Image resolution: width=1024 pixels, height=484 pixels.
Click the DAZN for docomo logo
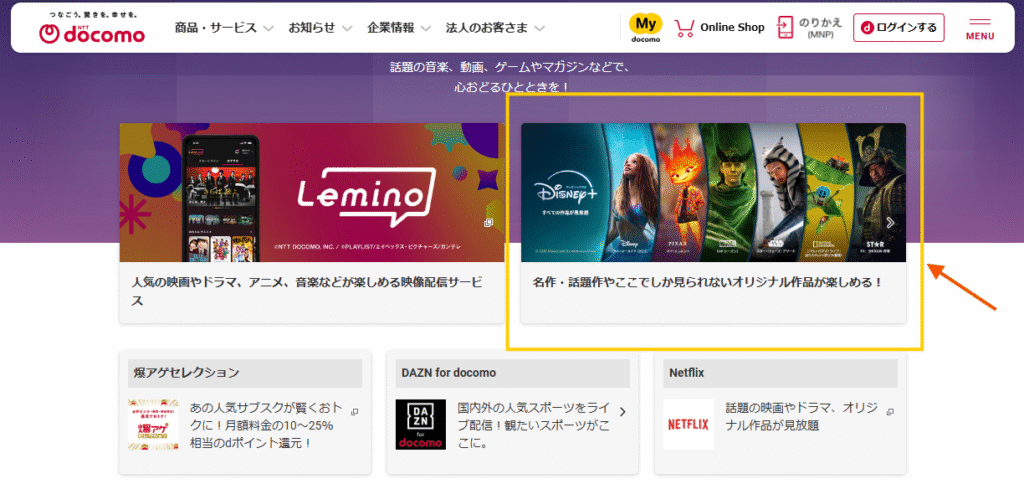(420, 424)
